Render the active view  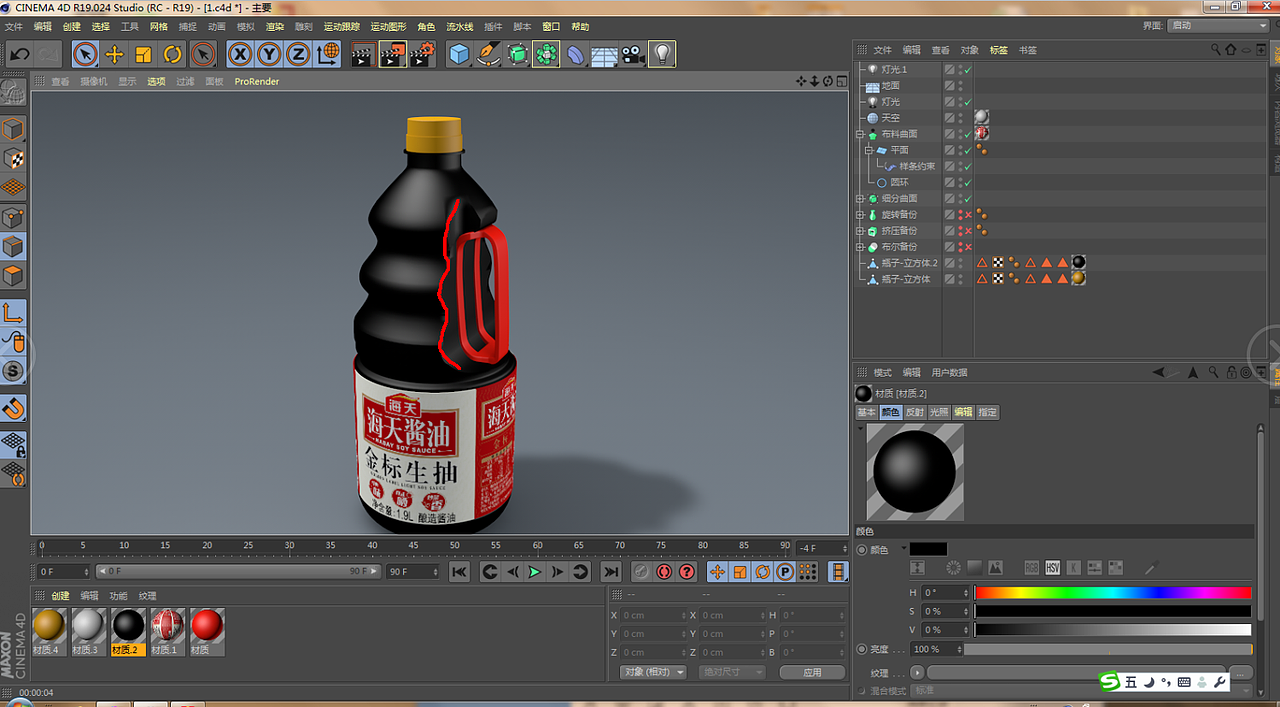[362, 54]
